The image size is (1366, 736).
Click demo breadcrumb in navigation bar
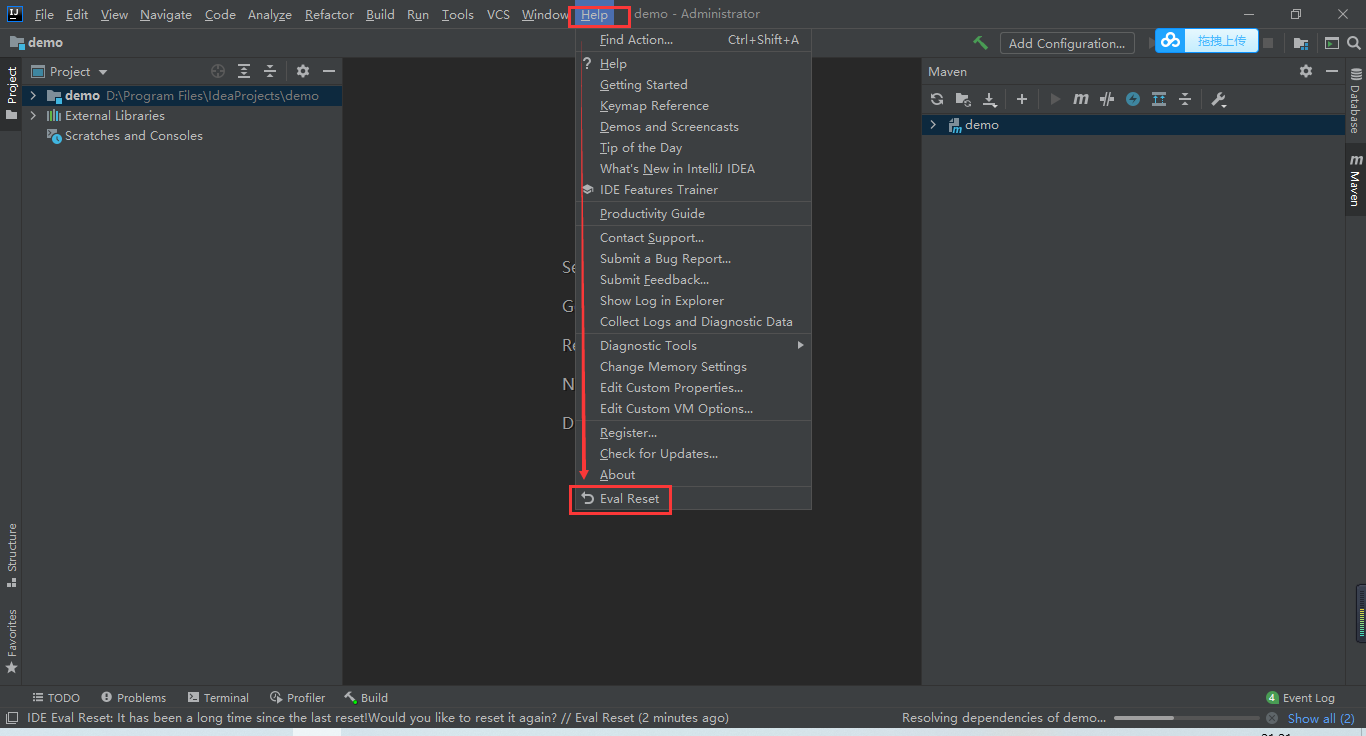[37, 43]
